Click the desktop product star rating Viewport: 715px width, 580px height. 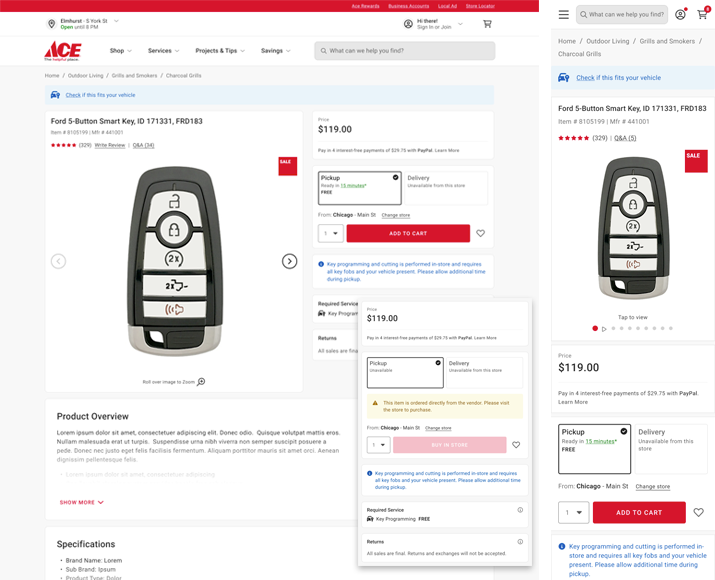(63, 145)
